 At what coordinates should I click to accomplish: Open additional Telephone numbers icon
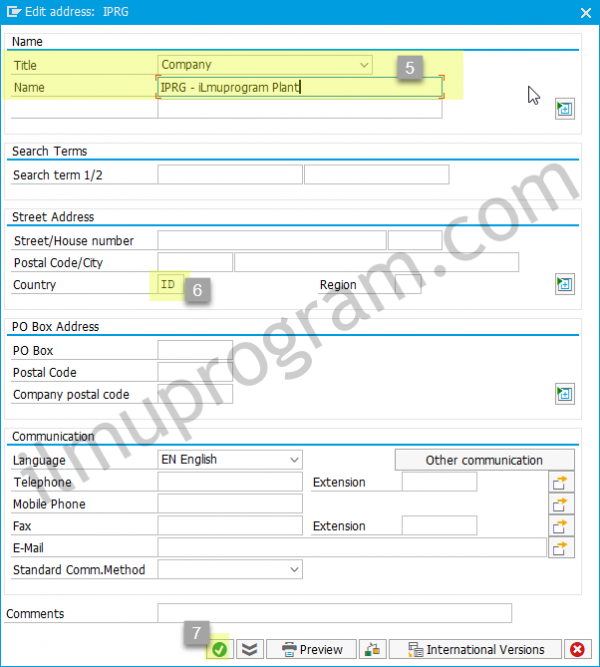click(561, 482)
